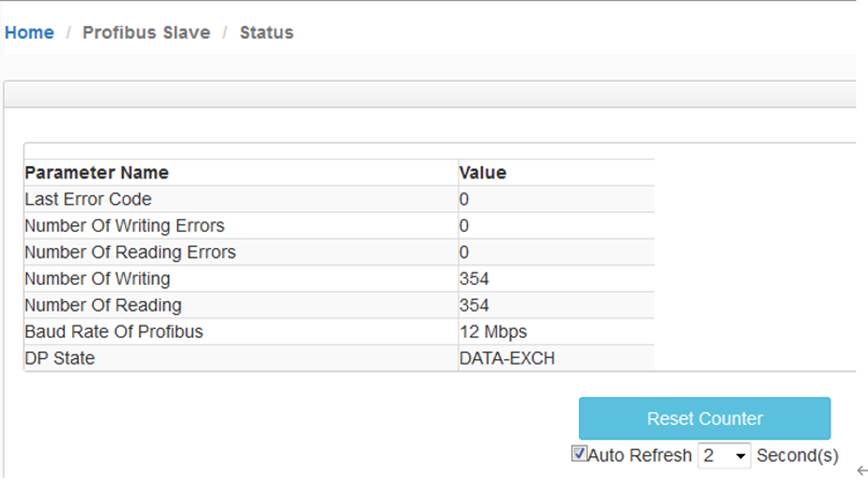Select the Value column header
Screen dimensions: 868x480
click(x=483, y=173)
